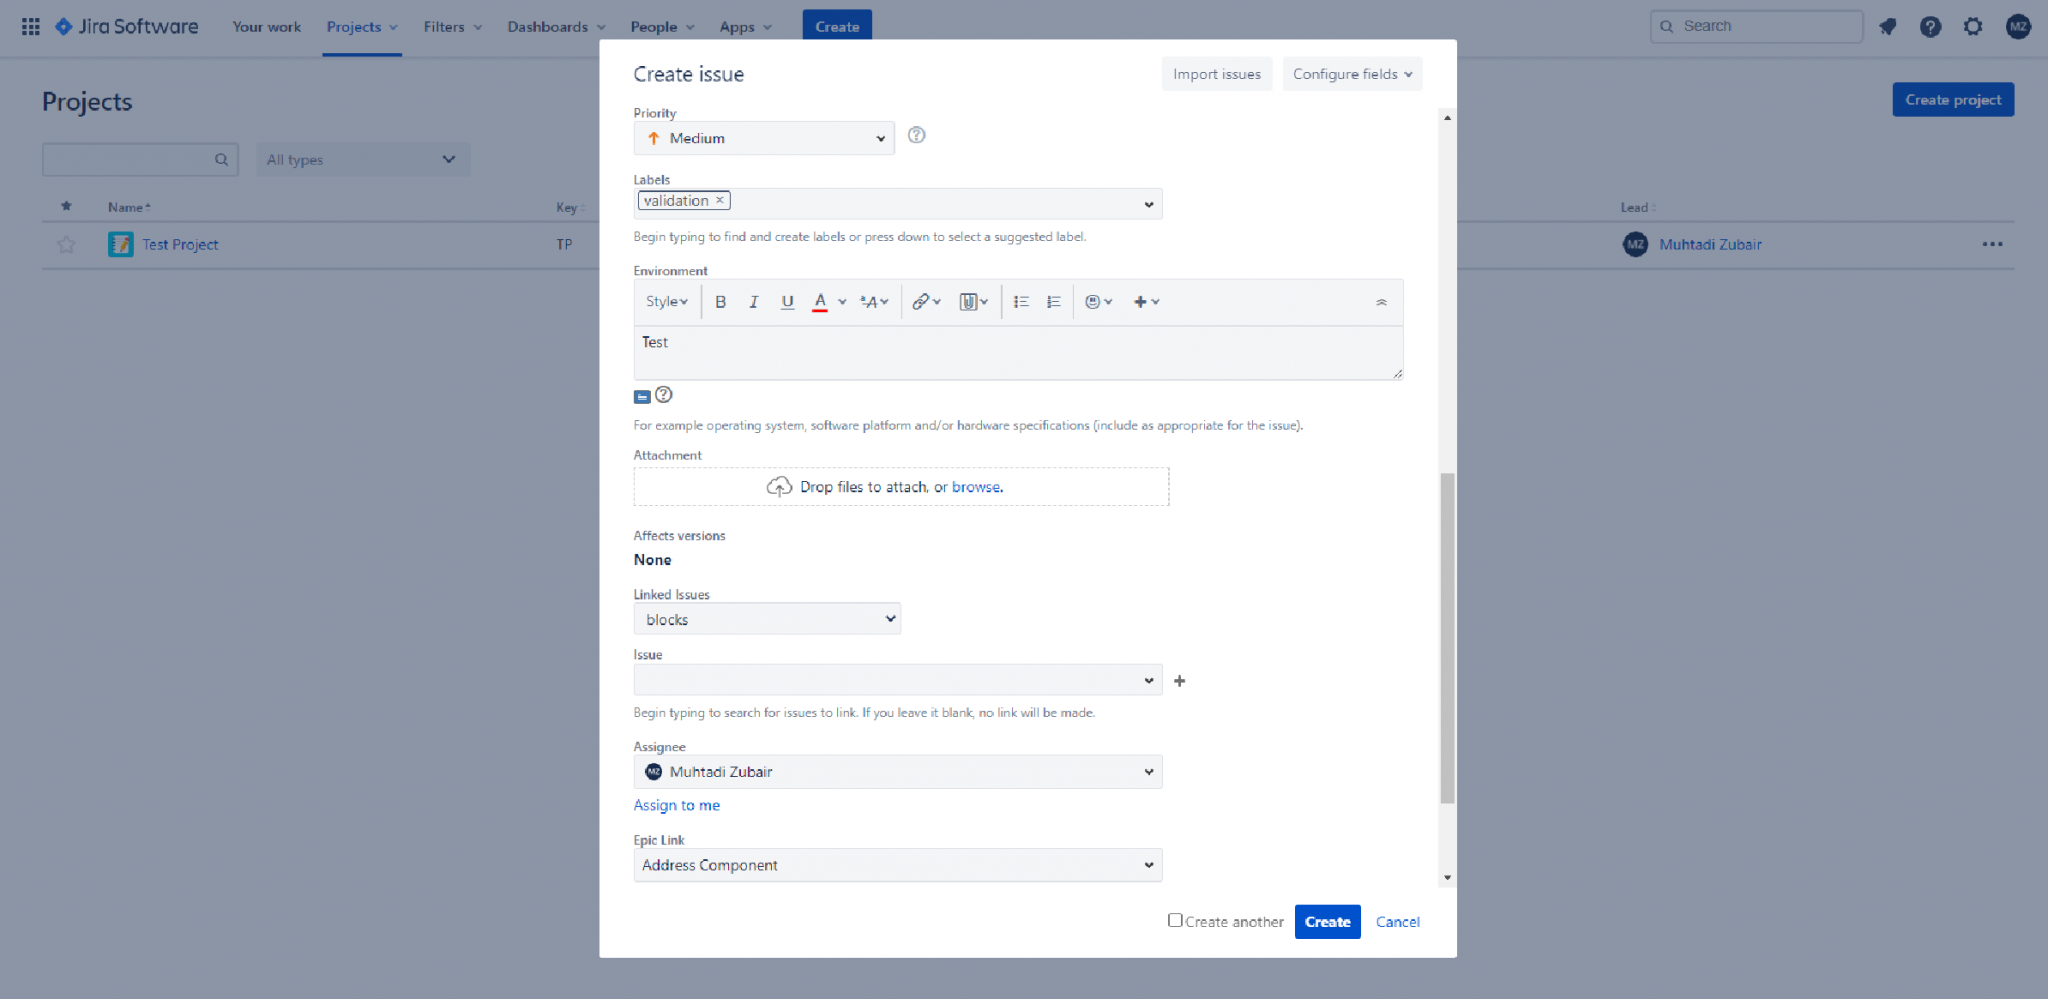Apply italic formatting in Environment field
This screenshot has width=2048, height=999.
pos(753,301)
